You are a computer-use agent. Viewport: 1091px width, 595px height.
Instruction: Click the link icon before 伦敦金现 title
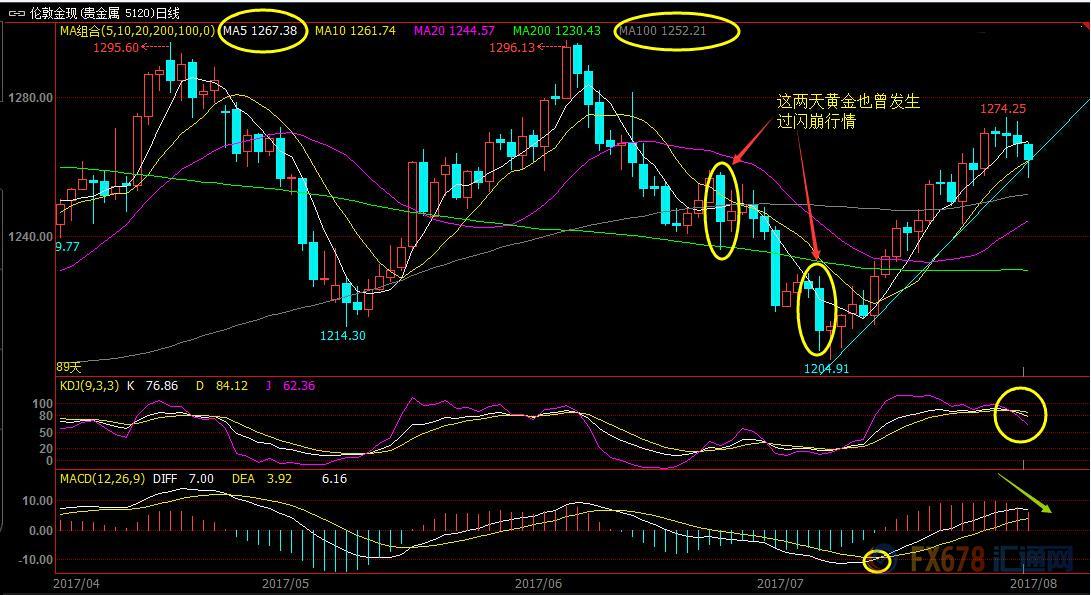coord(16,13)
